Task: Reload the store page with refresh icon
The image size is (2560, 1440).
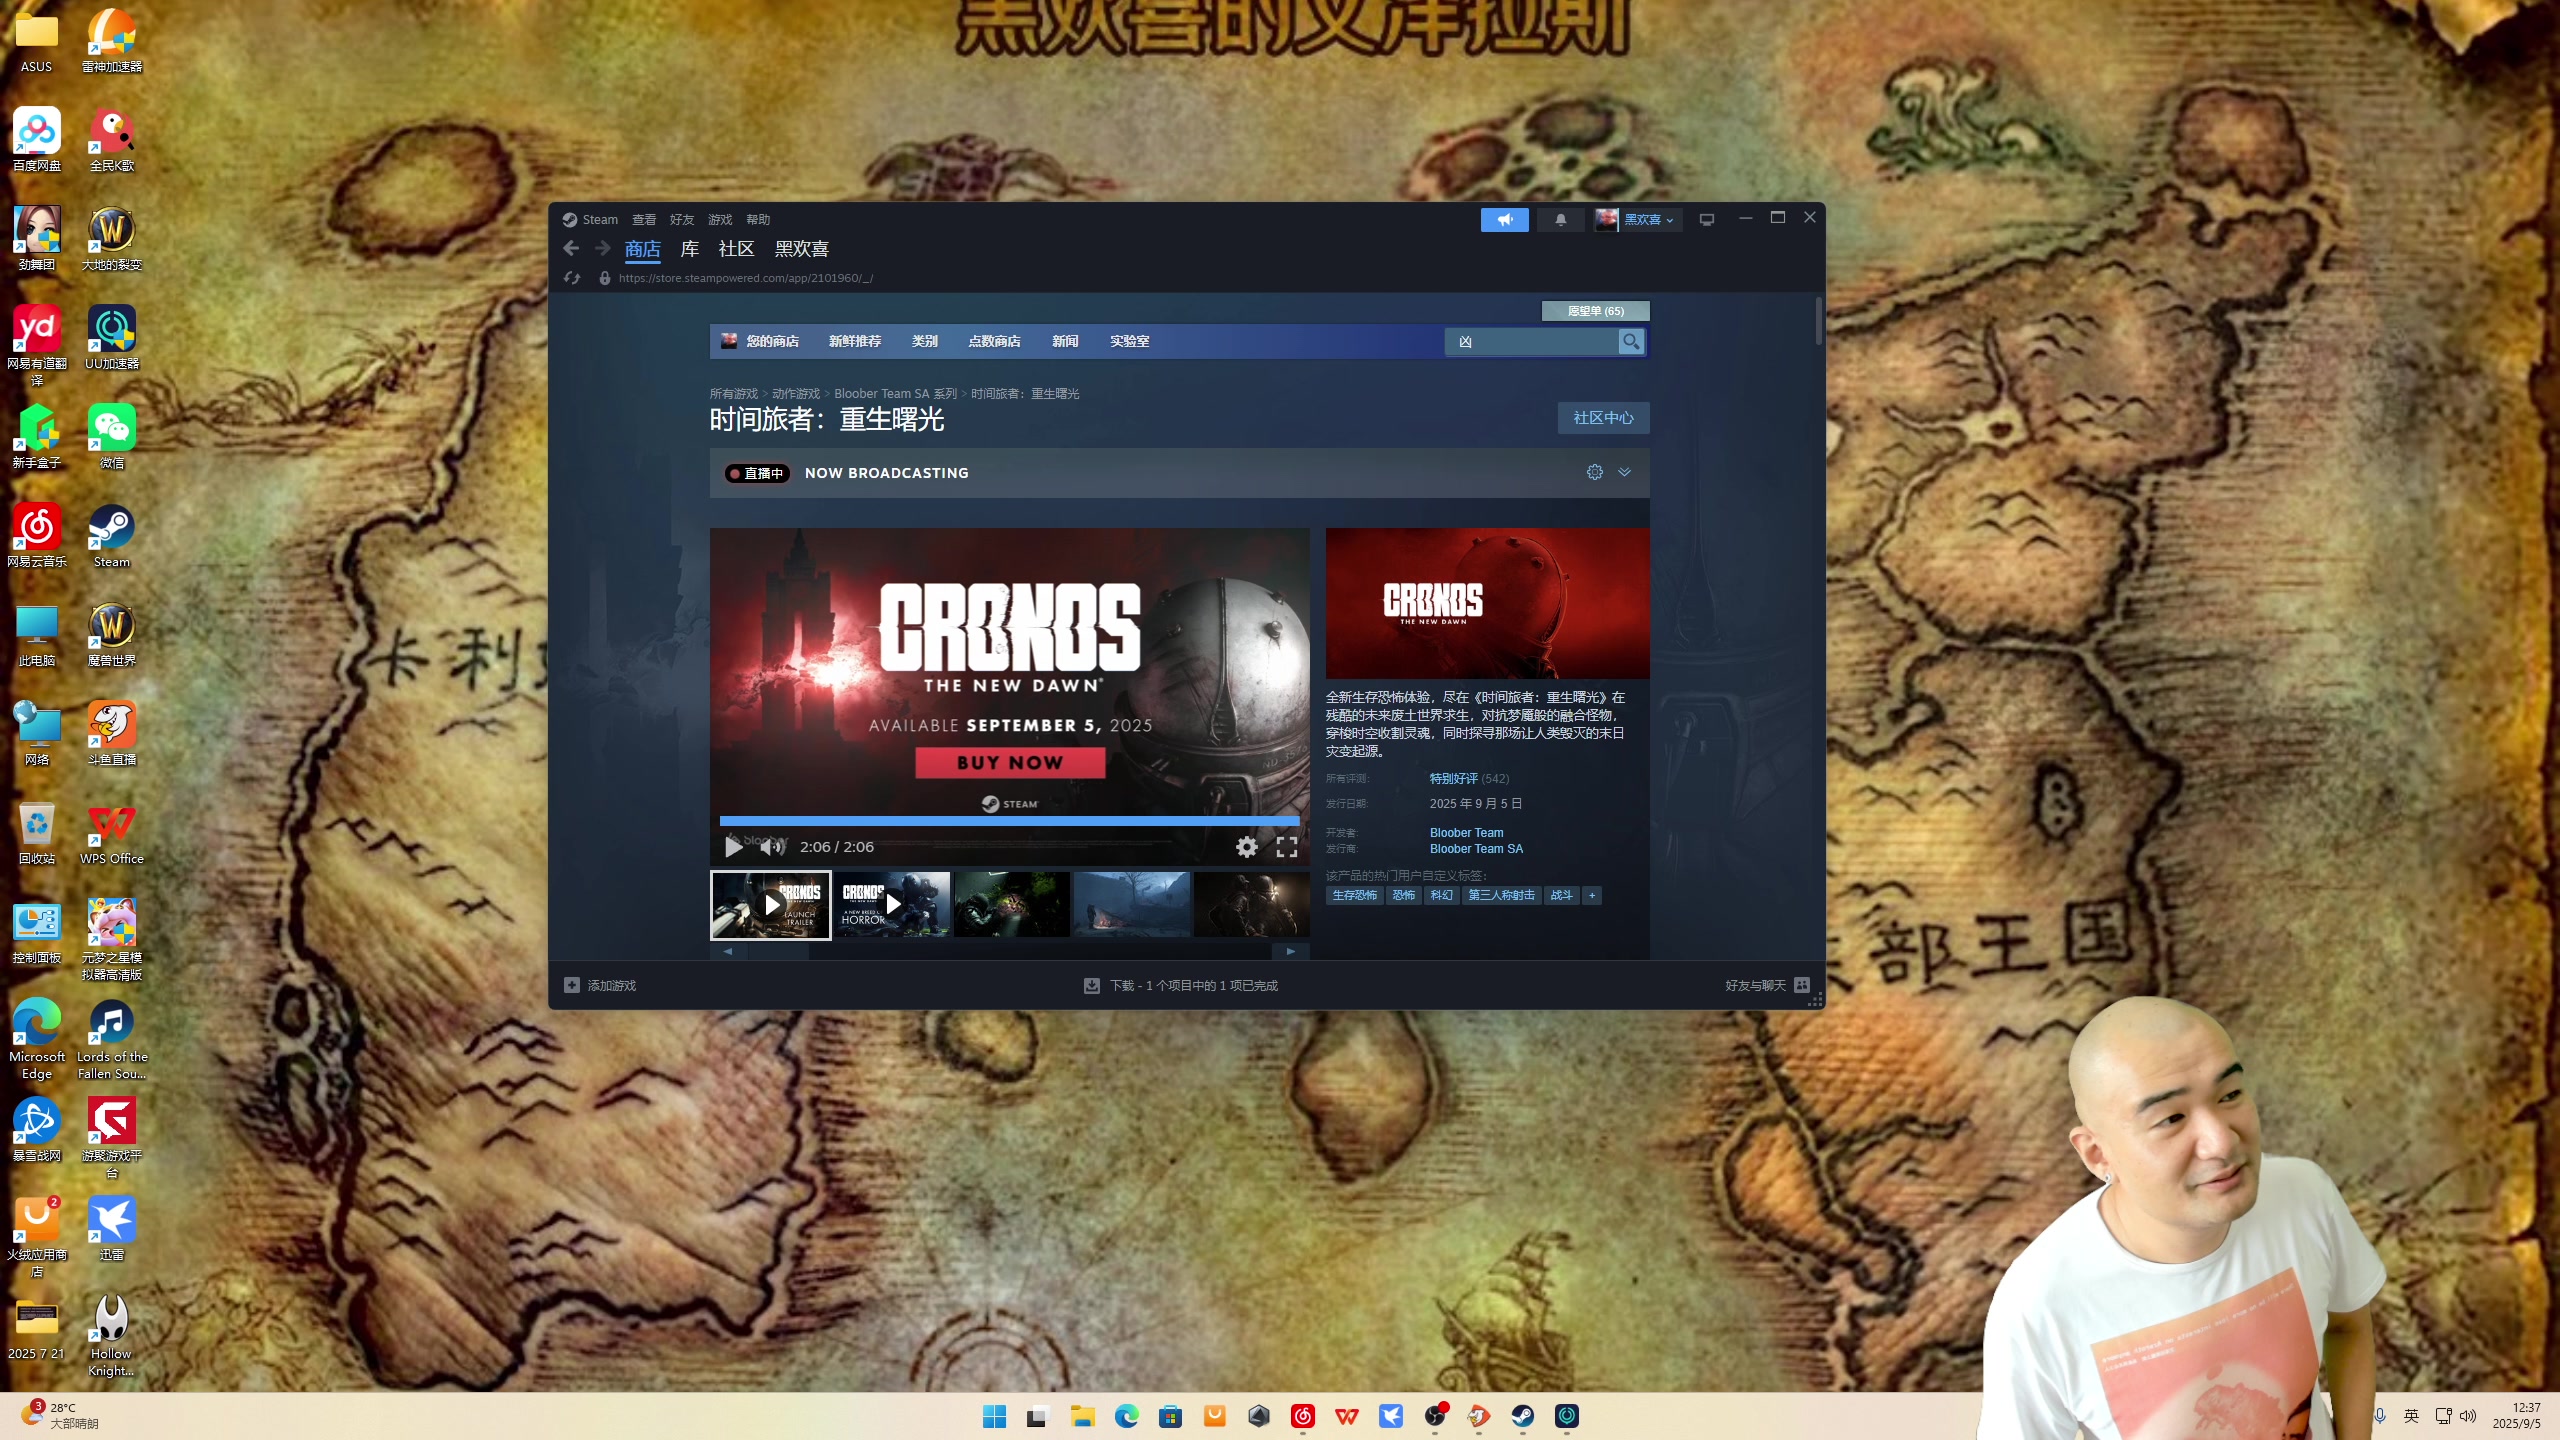Action: pos(572,278)
